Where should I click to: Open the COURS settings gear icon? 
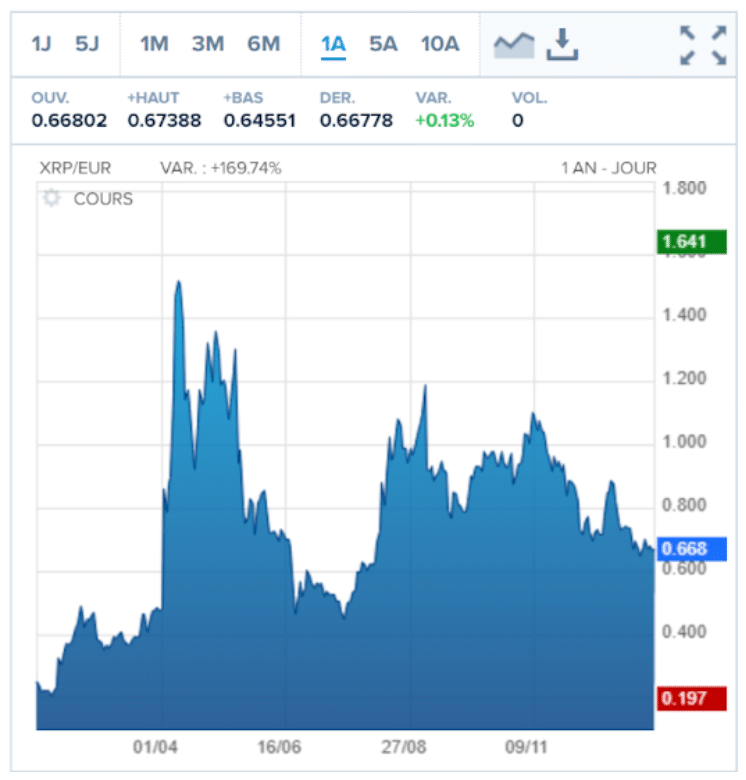coord(52,198)
